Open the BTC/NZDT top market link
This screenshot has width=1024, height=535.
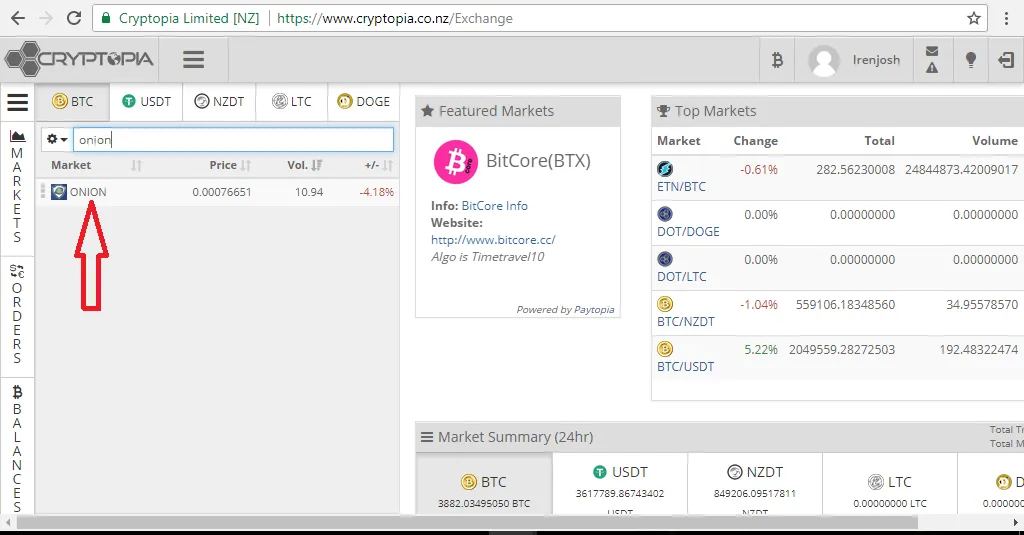pyautogui.click(x=686, y=322)
